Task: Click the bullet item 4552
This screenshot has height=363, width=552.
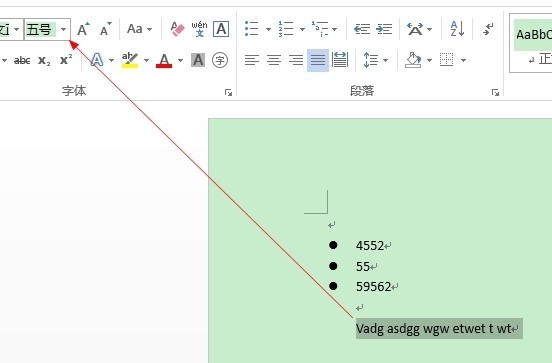Action: click(x=370, y=245)
